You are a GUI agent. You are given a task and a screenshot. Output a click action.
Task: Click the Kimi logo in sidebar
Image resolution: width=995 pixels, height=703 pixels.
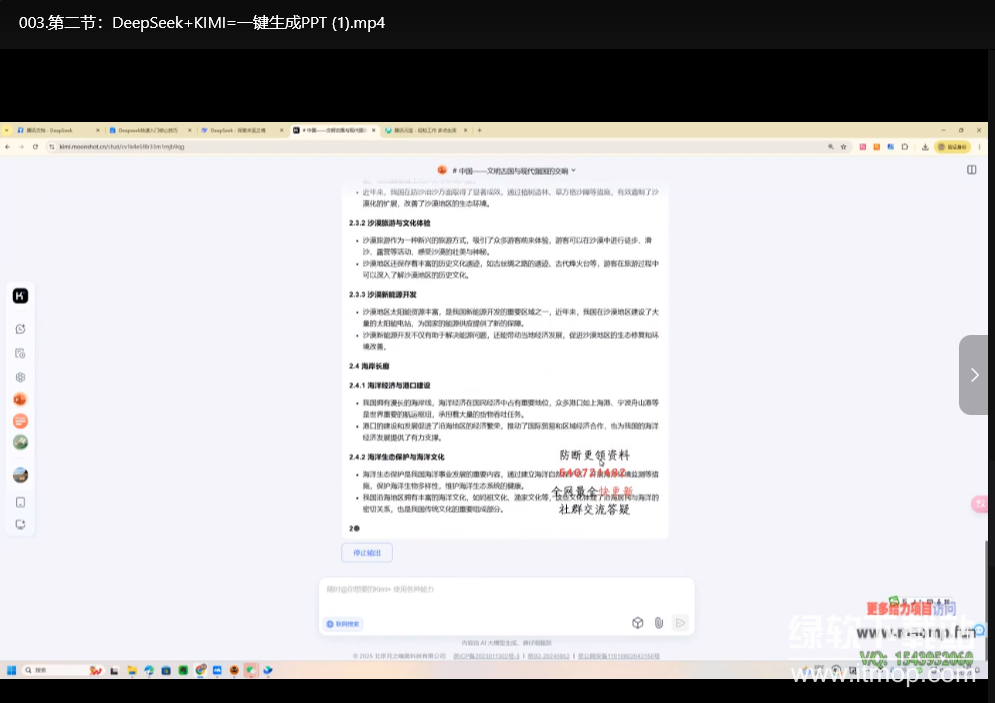point(20,296)
